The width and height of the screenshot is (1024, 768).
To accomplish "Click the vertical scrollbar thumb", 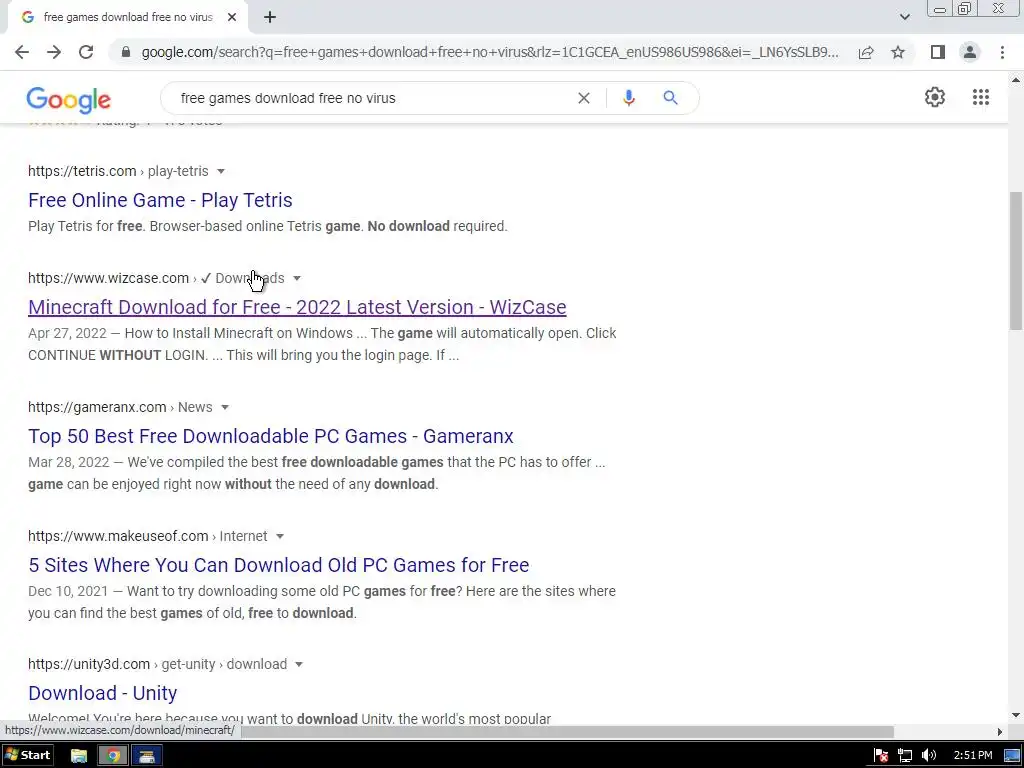I will [1016, 261].
